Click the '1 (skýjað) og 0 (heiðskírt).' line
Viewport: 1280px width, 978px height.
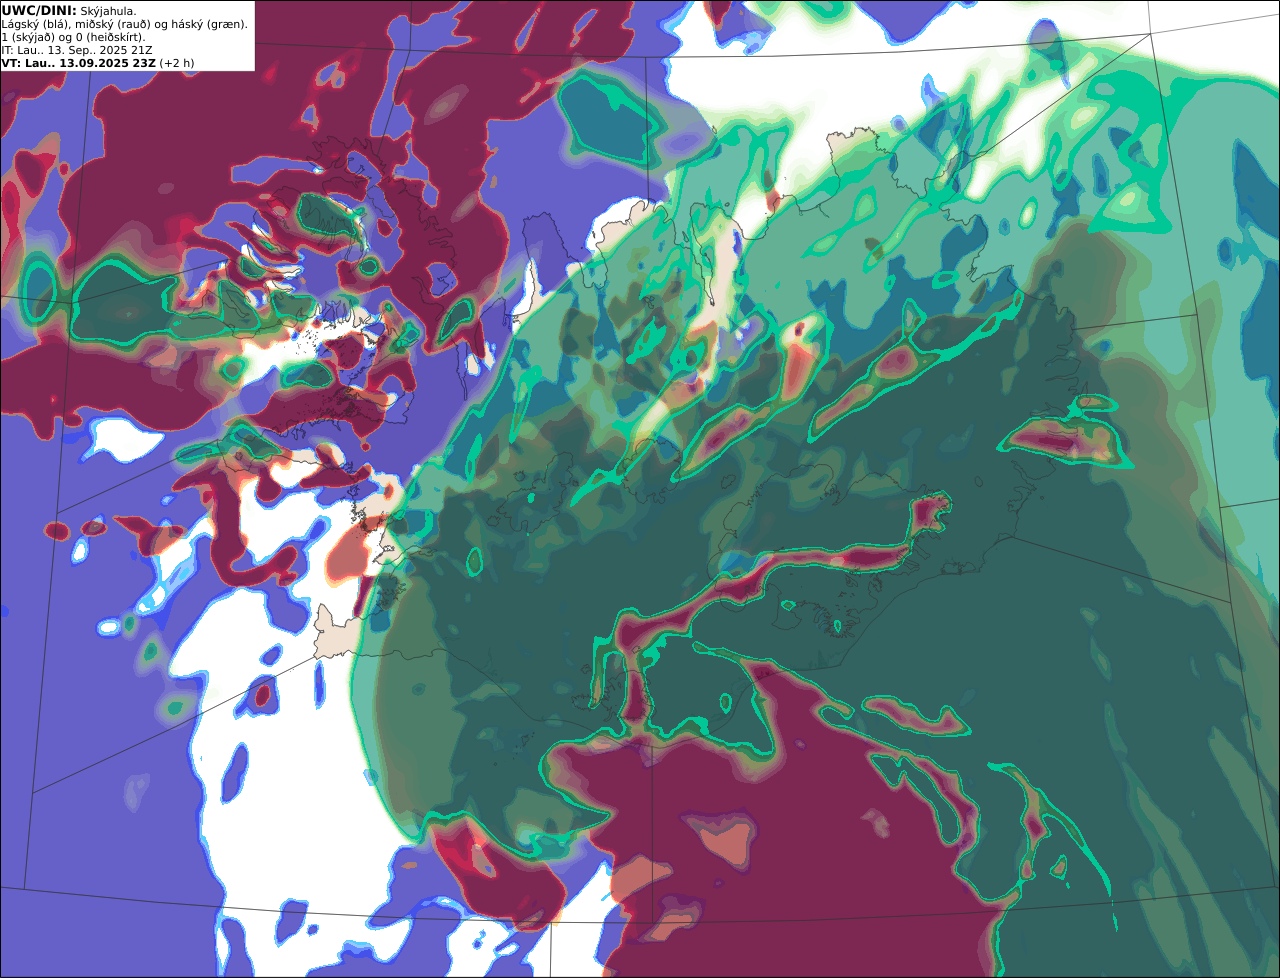[x=73, y=37]
